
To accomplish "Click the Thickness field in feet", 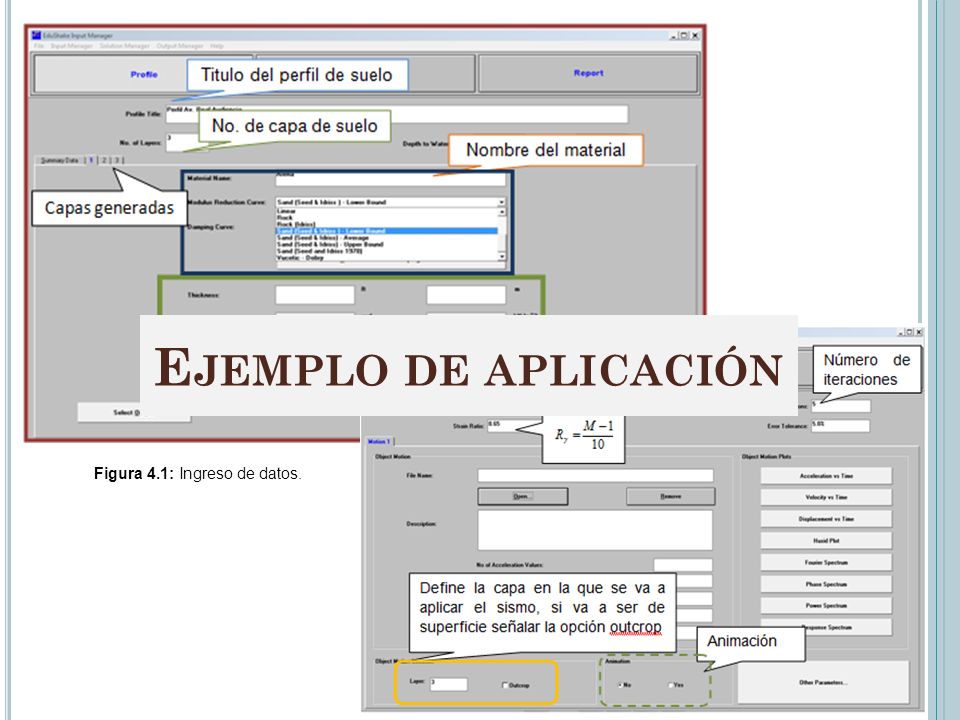I will tap(315, 295).
